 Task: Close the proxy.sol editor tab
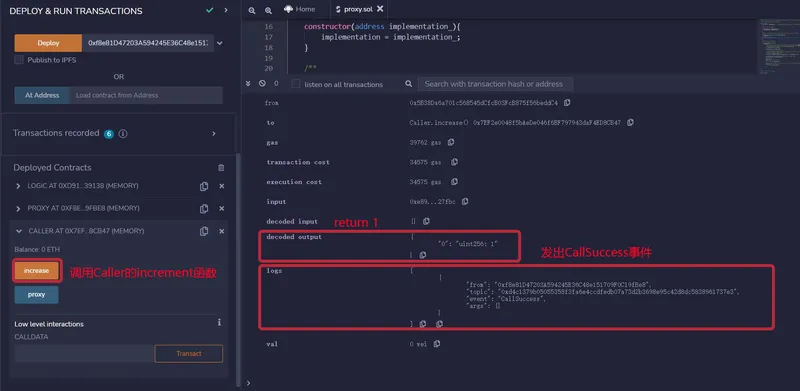[380, 9]
